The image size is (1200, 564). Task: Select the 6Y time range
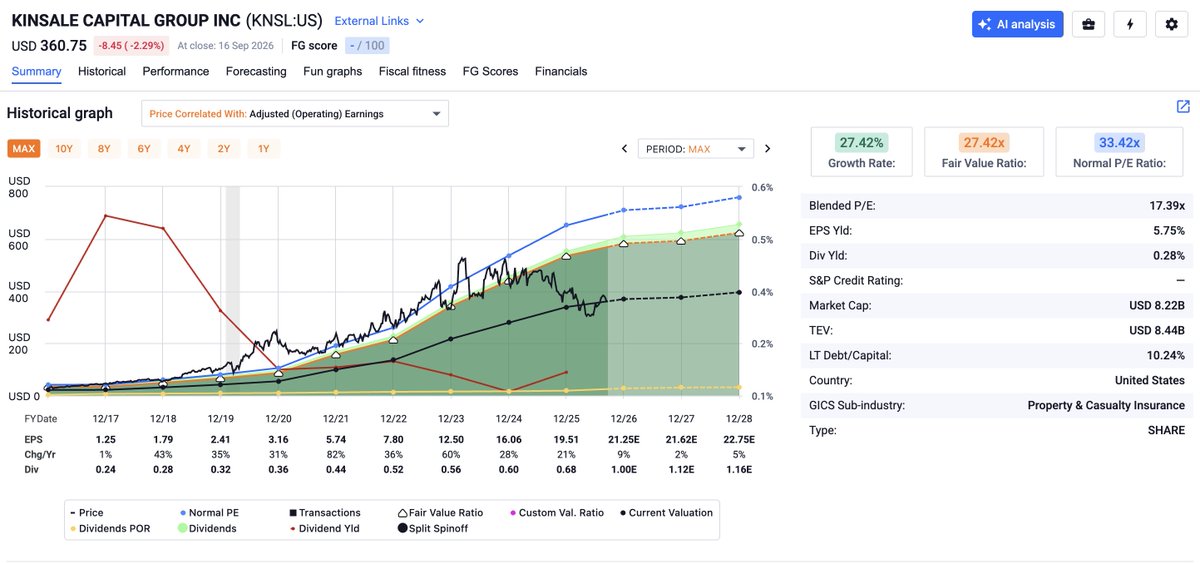tap(144, 149)
